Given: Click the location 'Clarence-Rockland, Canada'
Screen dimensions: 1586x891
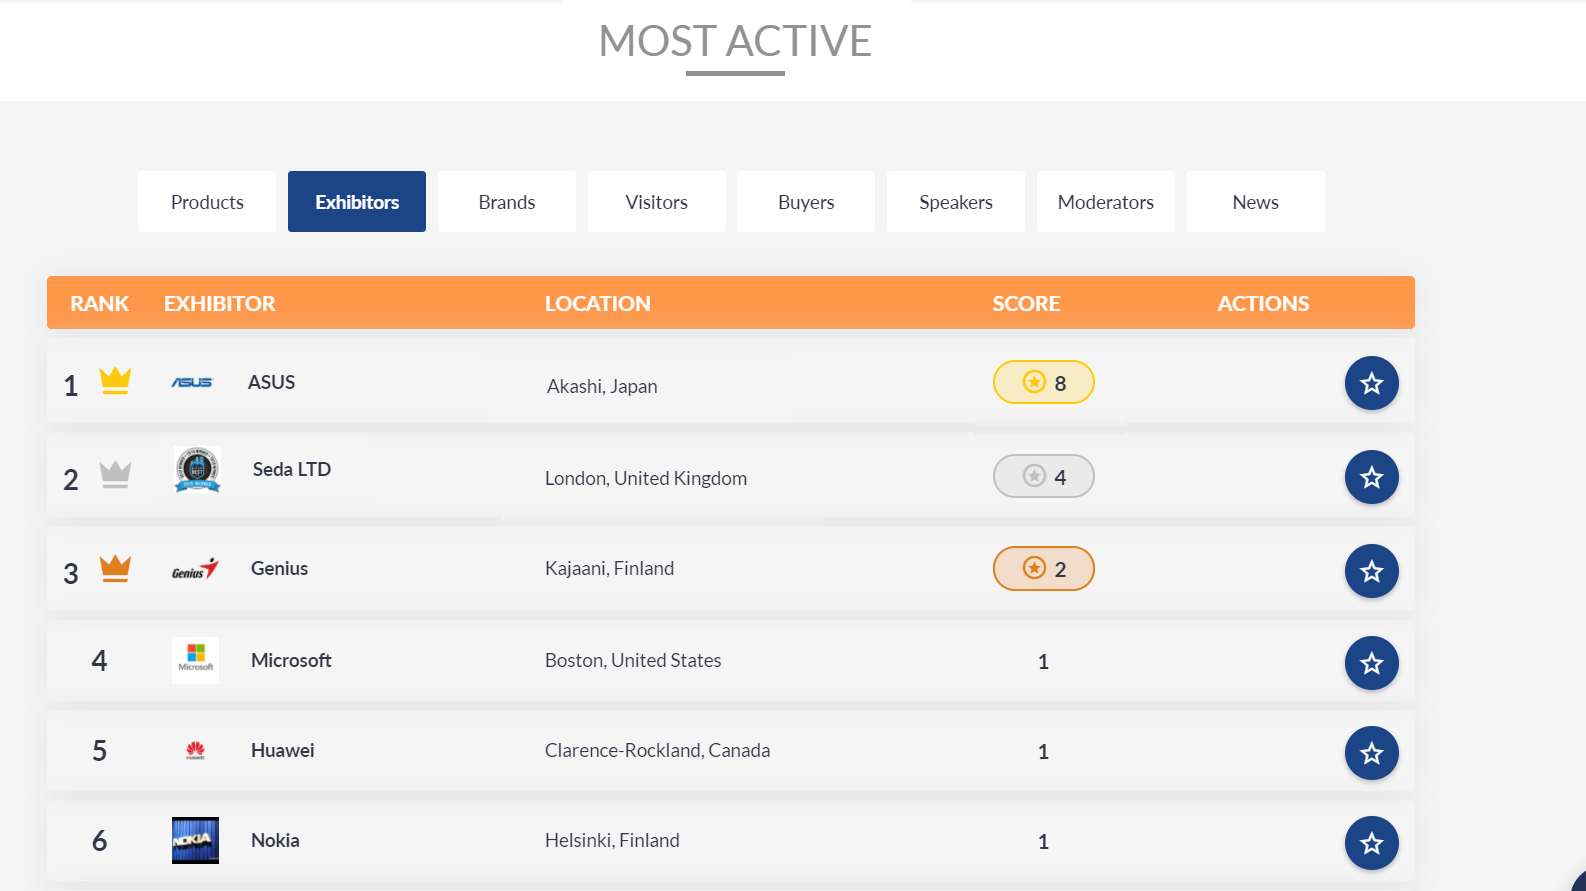Looking at the screenshot, I should click(x=658, y=750).
